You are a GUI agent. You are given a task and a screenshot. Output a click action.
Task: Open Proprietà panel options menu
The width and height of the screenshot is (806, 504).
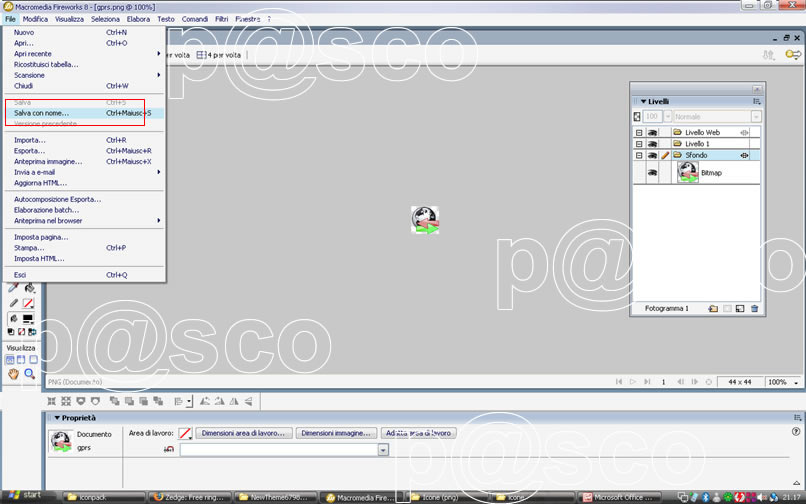tap(797, 418)
